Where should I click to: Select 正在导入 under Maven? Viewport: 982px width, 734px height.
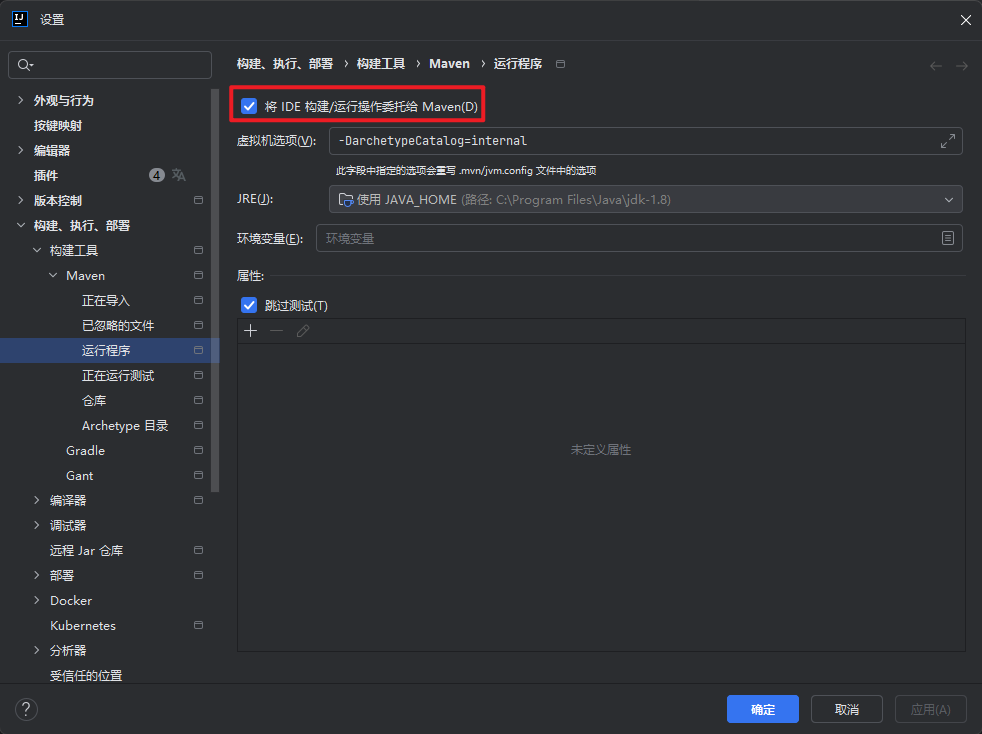(x=106, y=301)
